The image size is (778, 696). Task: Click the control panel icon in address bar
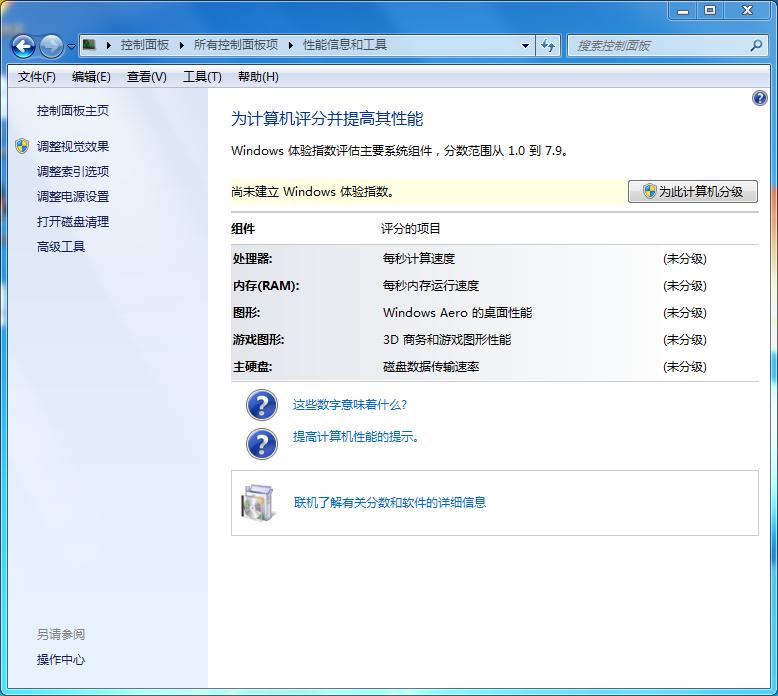pyautogui.click(x=89, y=45)
